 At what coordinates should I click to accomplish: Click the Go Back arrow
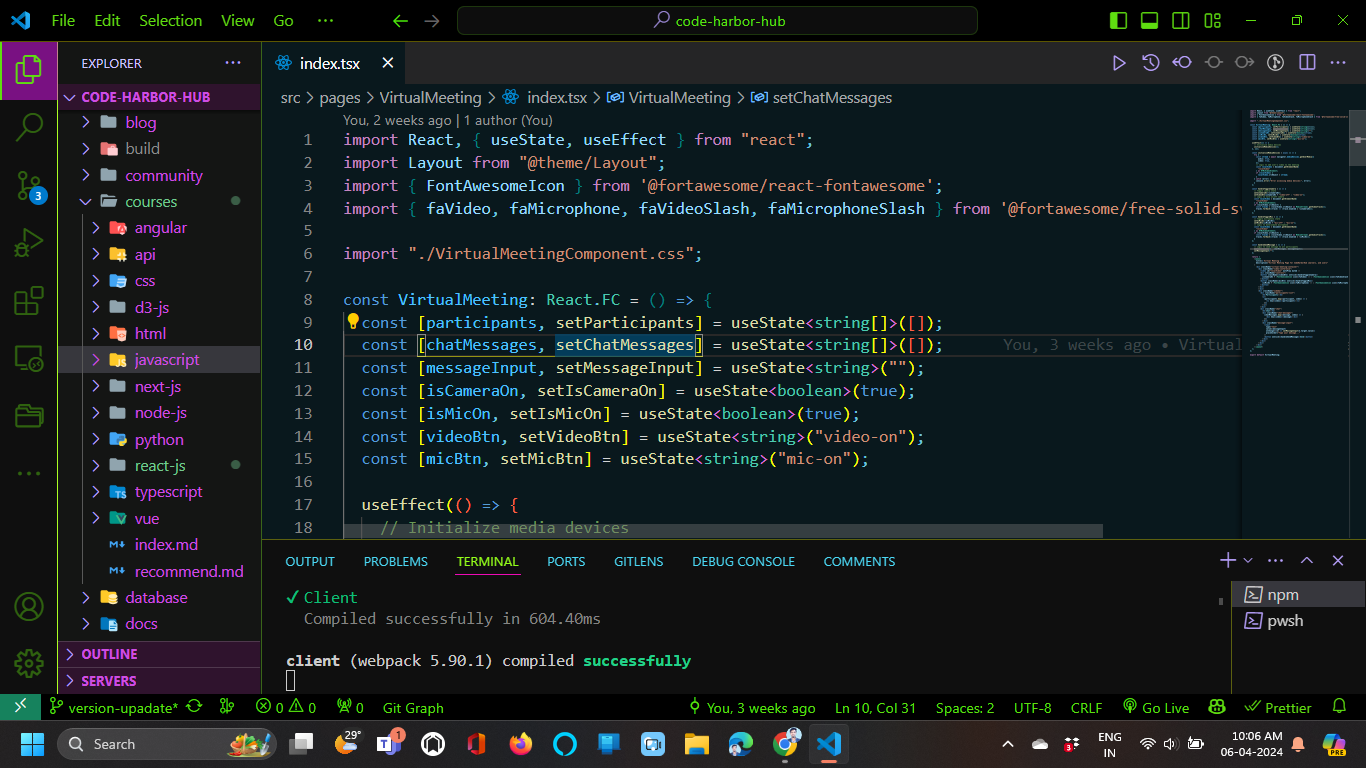400,20
